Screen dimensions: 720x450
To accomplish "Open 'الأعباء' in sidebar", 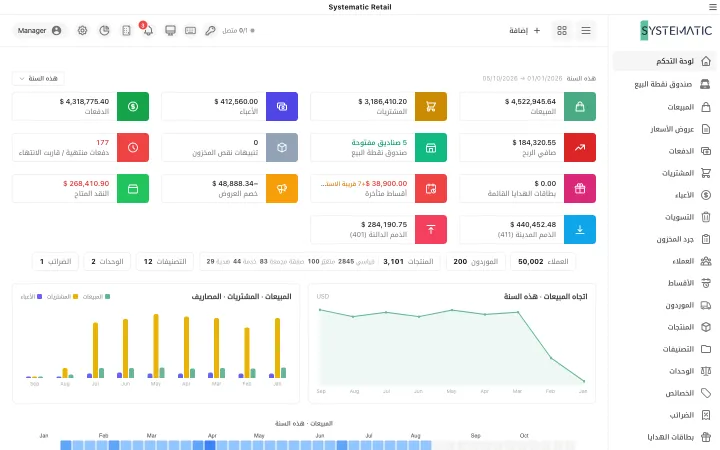I will [x=664, y=195].
